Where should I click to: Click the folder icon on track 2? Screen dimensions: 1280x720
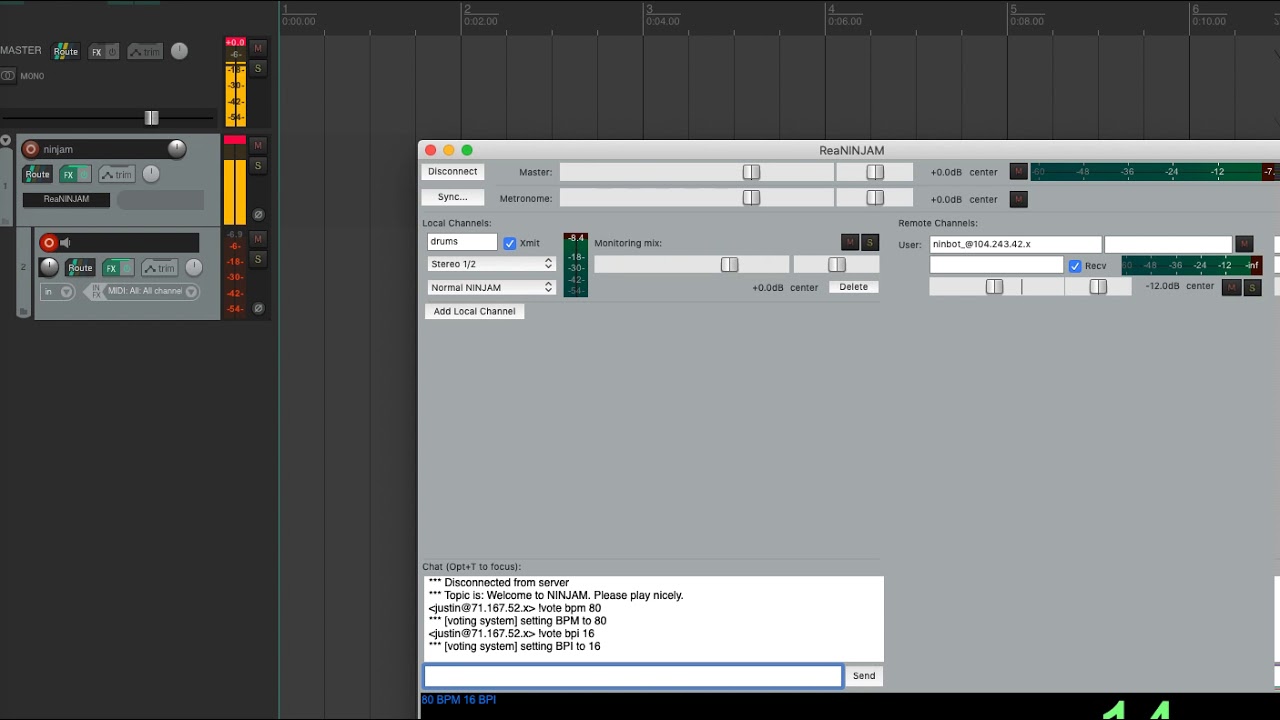coord(23,311)
